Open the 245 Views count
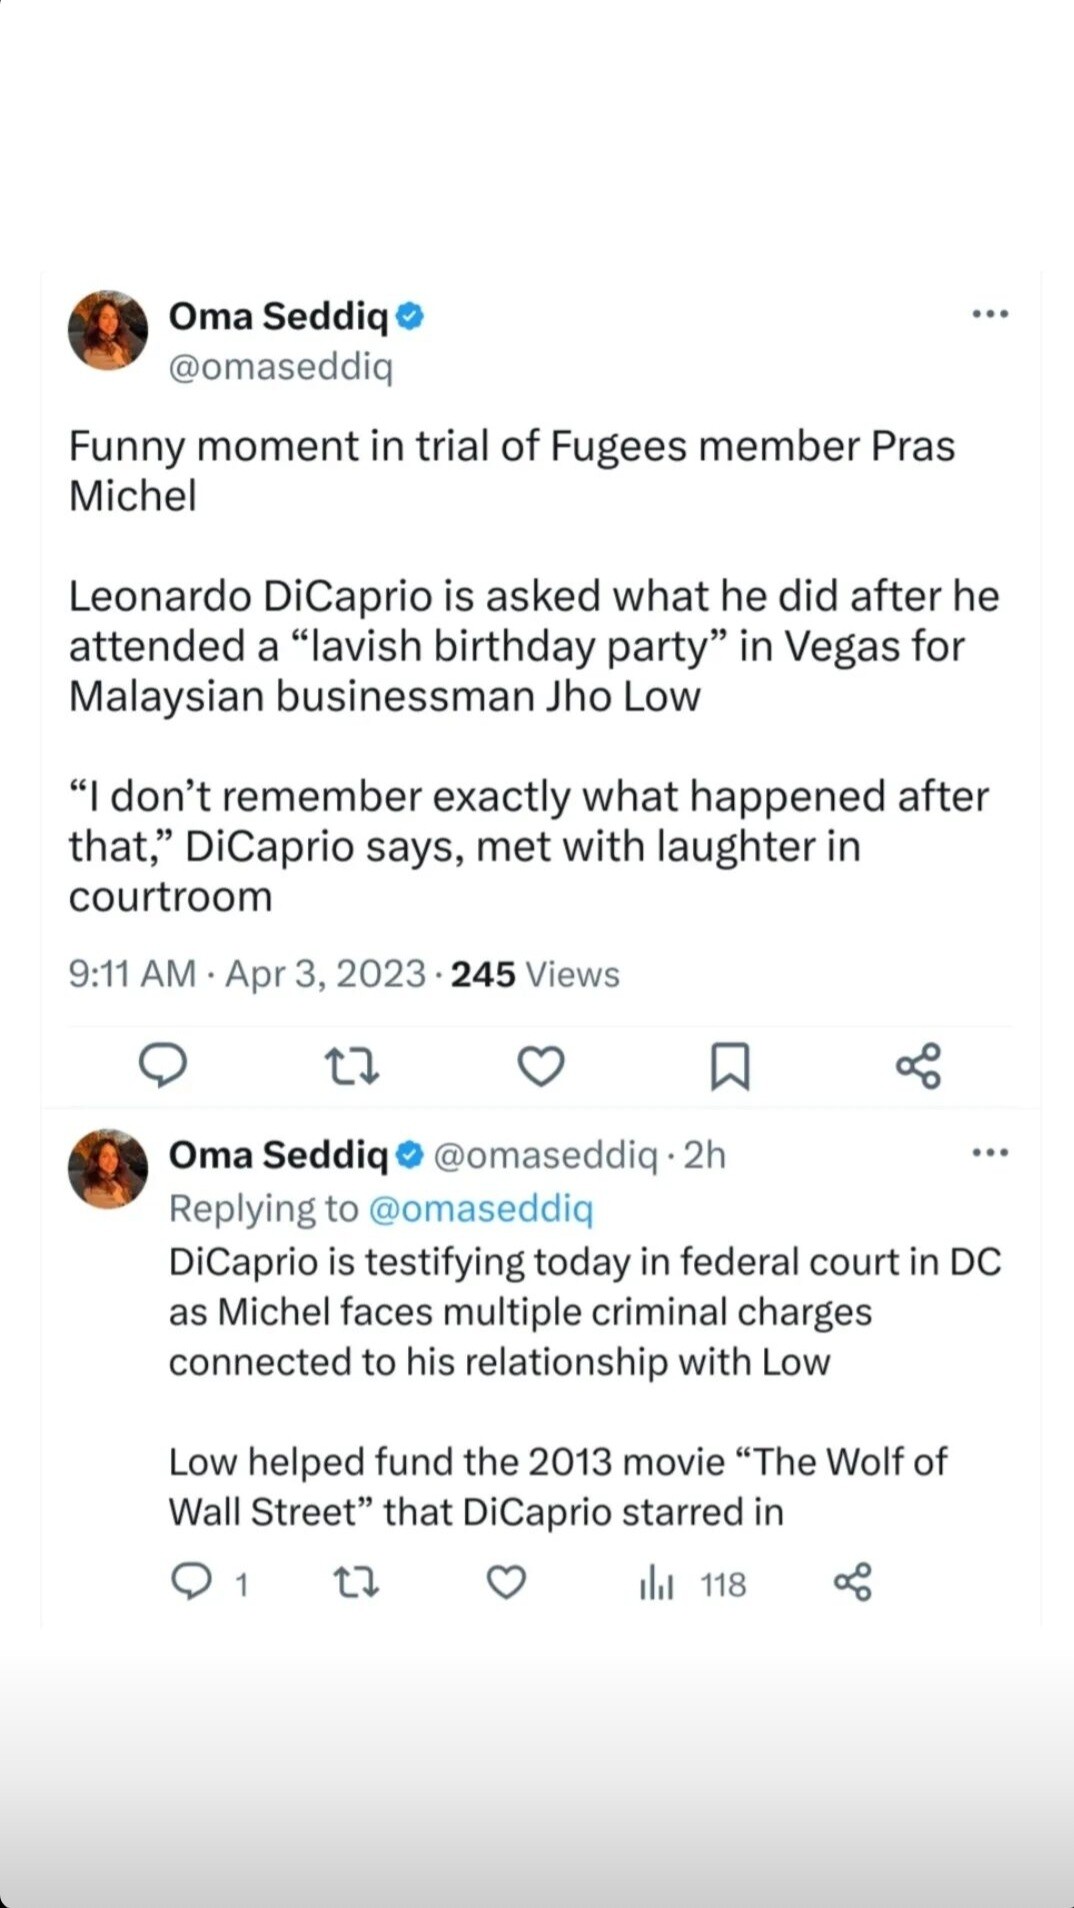 (x=535, y=974)
